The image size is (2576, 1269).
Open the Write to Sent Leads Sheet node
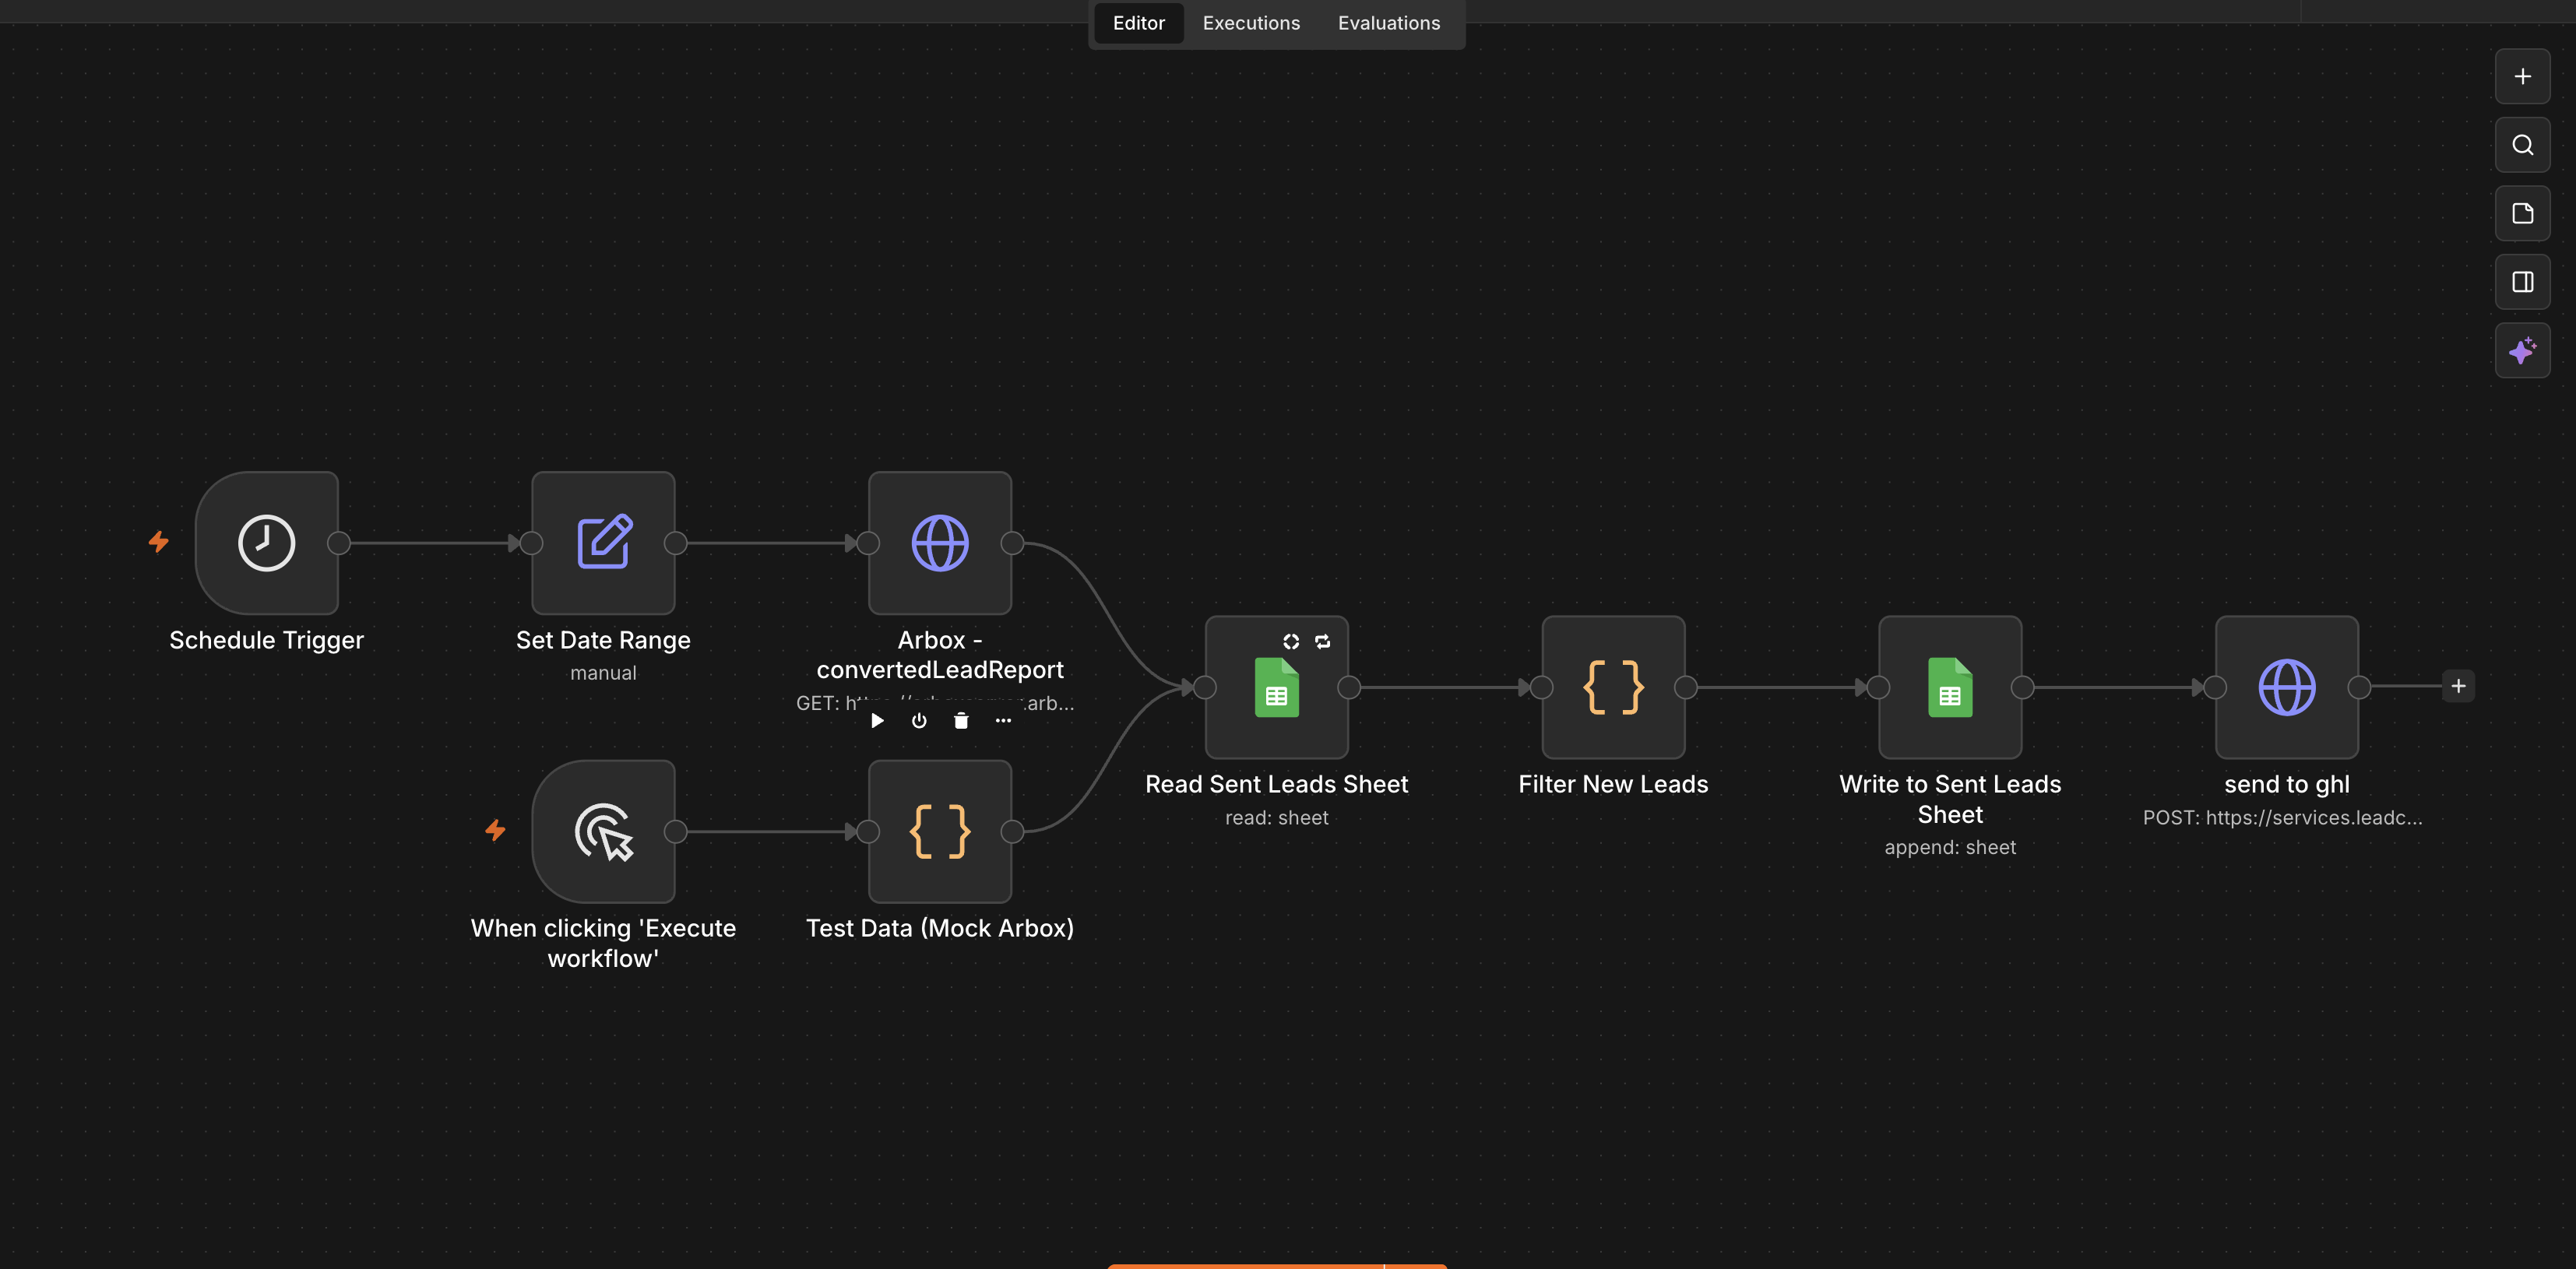click(1950, 687)
